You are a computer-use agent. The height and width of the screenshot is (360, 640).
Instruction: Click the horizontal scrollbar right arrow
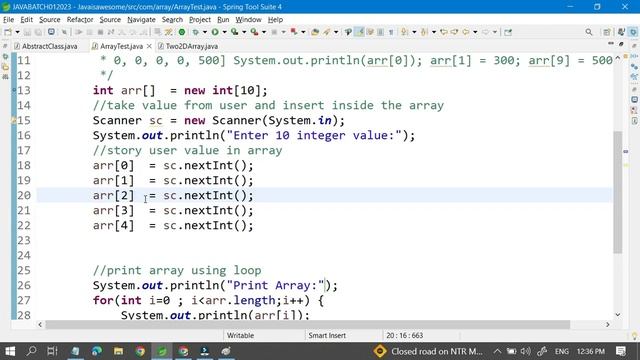pyautogui.click(x=607, y=324)
